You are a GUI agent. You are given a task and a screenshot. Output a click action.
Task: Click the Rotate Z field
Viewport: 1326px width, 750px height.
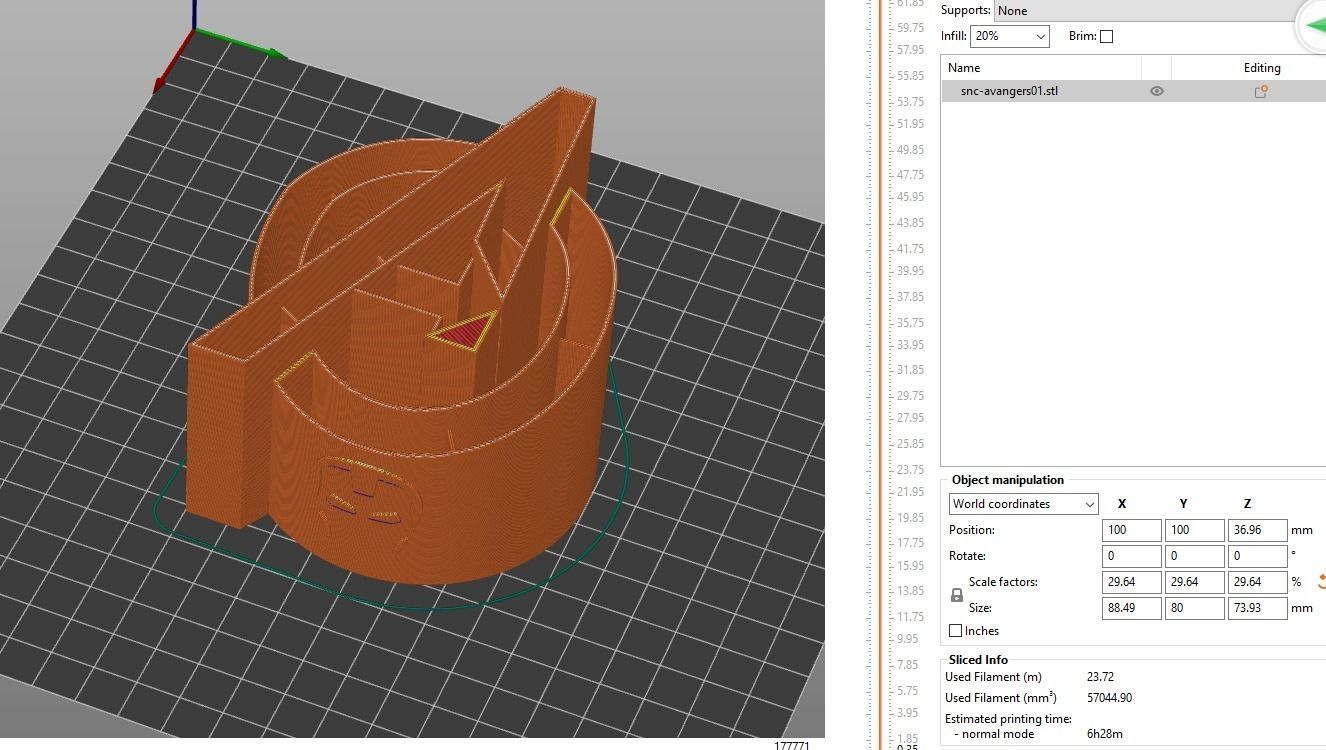click(x=1257, y=556)
